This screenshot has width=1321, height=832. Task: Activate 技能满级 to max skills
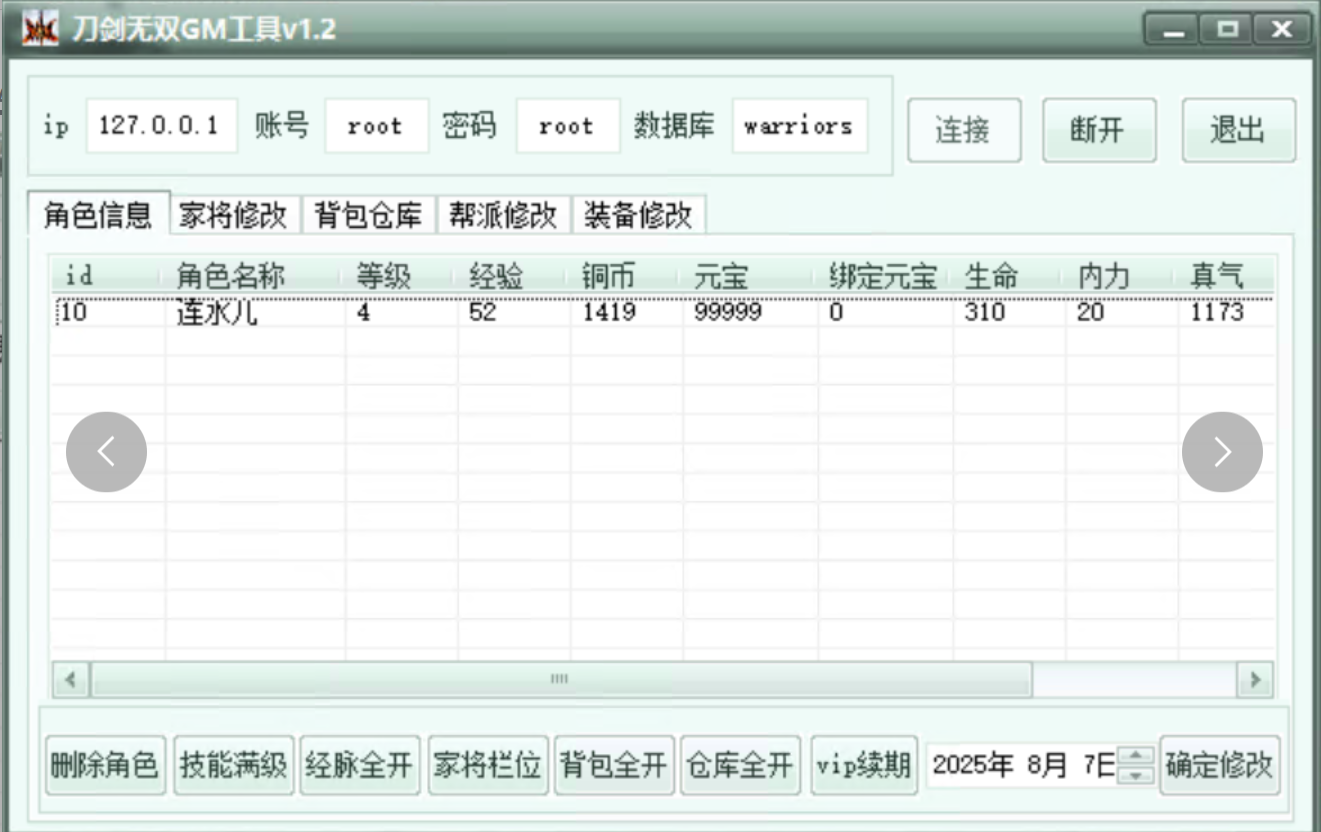(233, 764)
